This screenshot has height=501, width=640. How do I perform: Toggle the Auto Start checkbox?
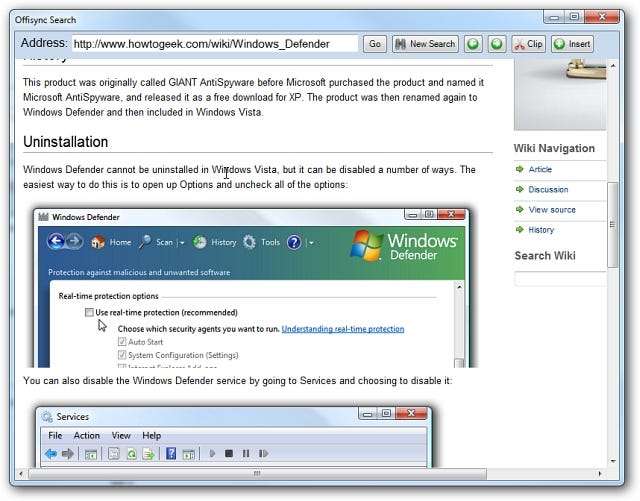[x=122, y=342]
